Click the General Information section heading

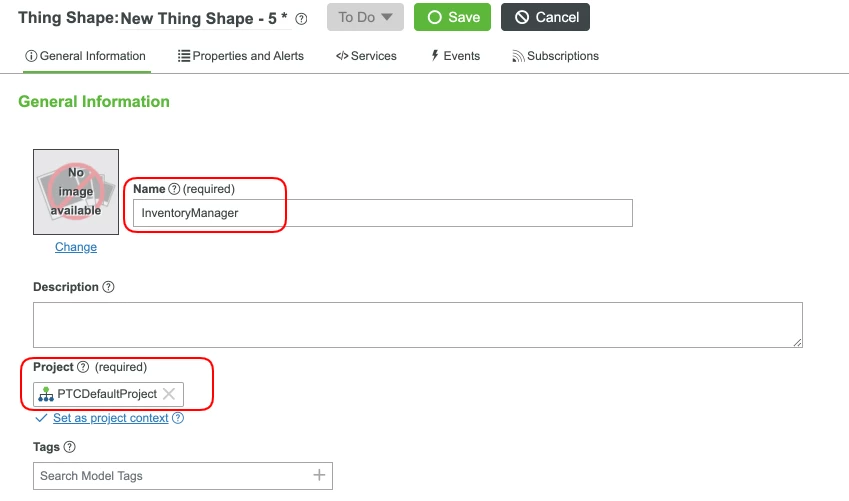[94, 102]
